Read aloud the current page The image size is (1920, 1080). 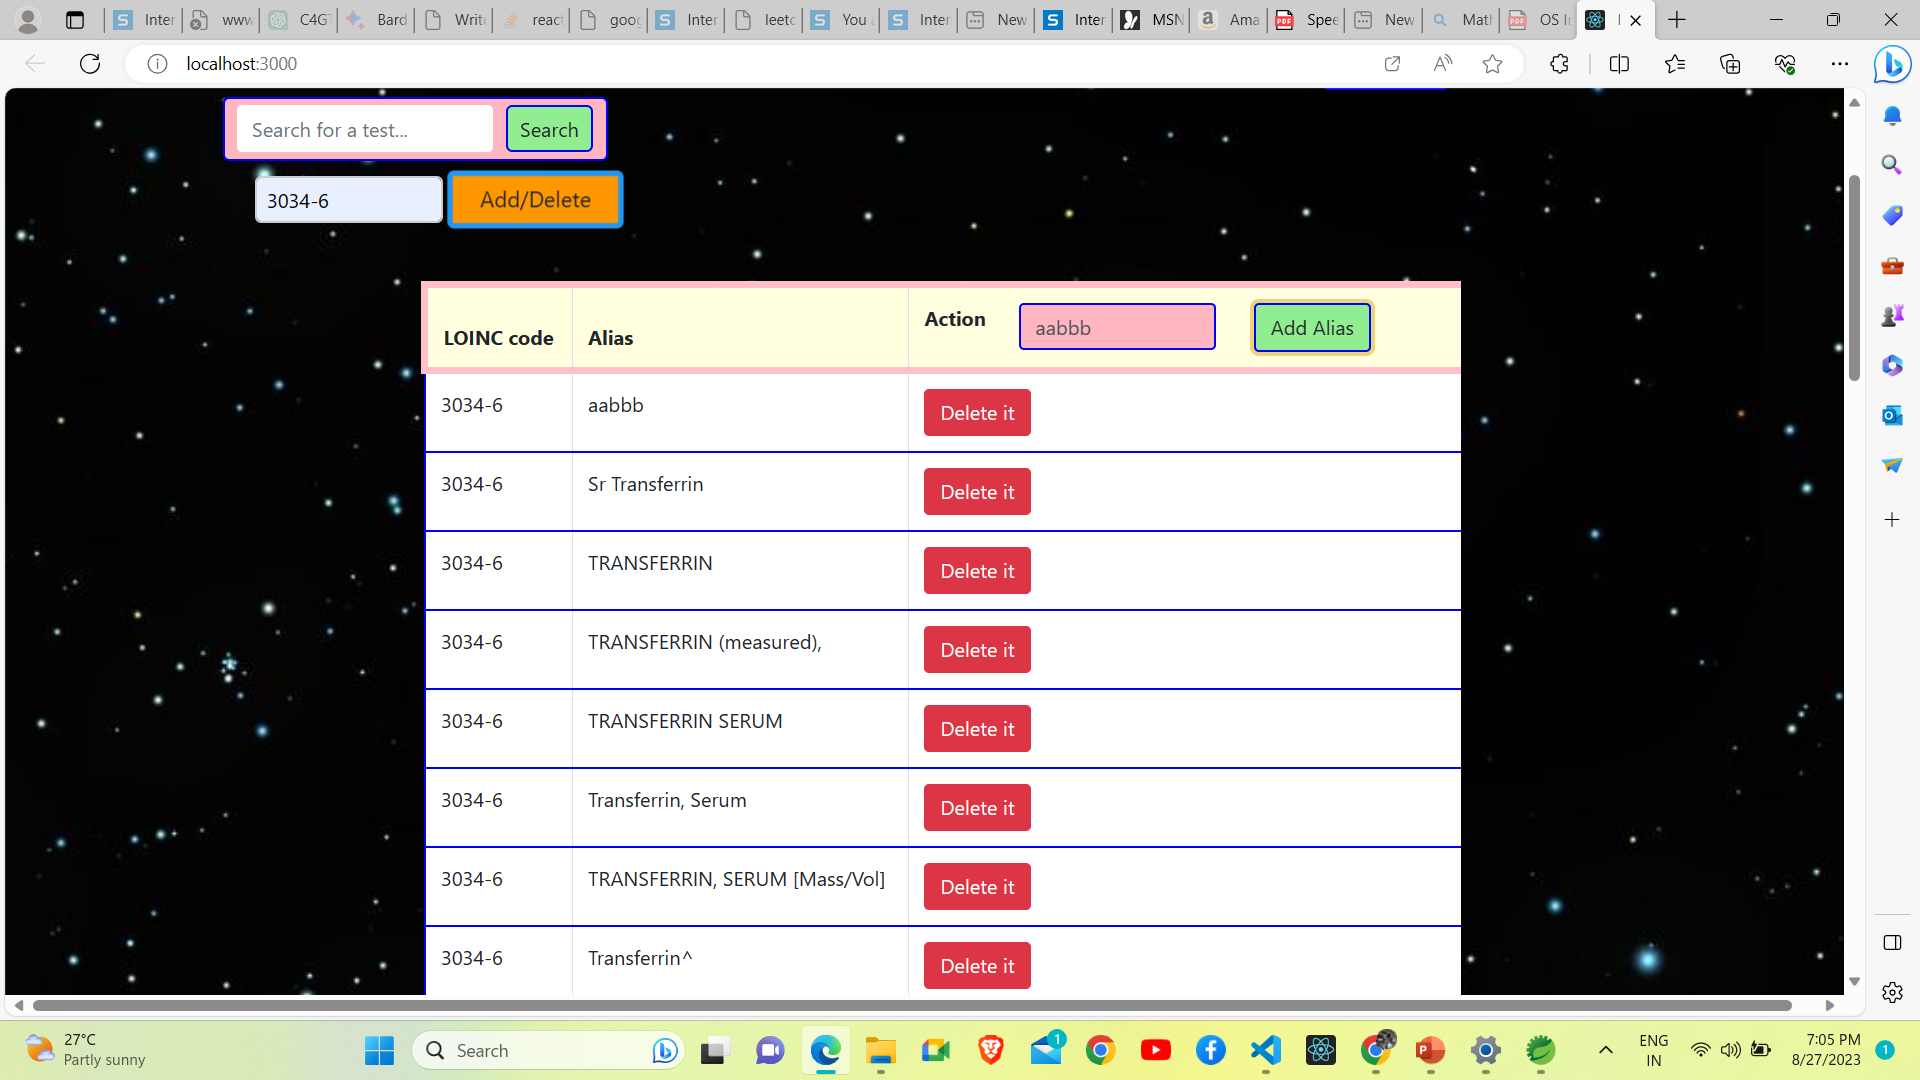1443,63
